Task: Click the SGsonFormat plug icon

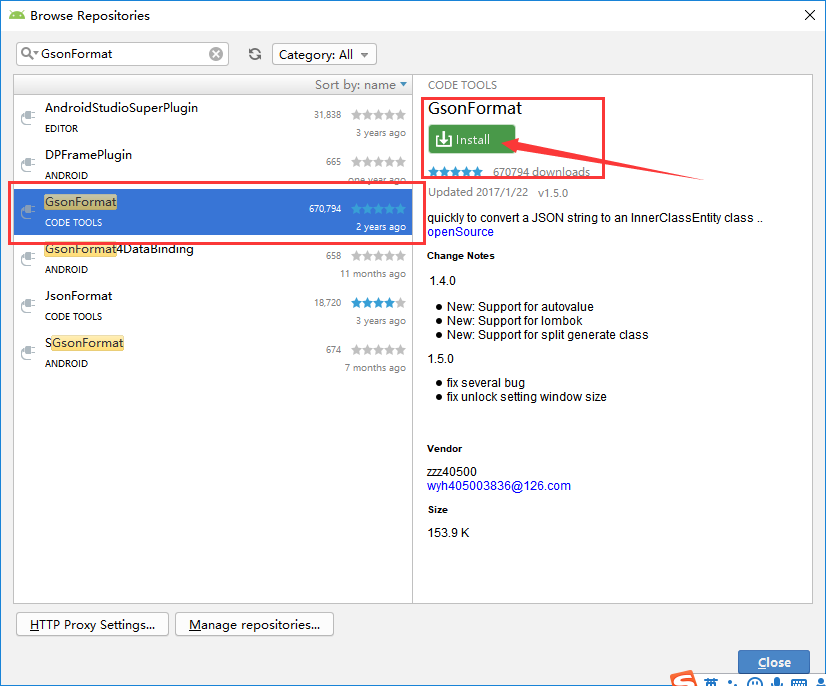Action: (x=27, y=352)
